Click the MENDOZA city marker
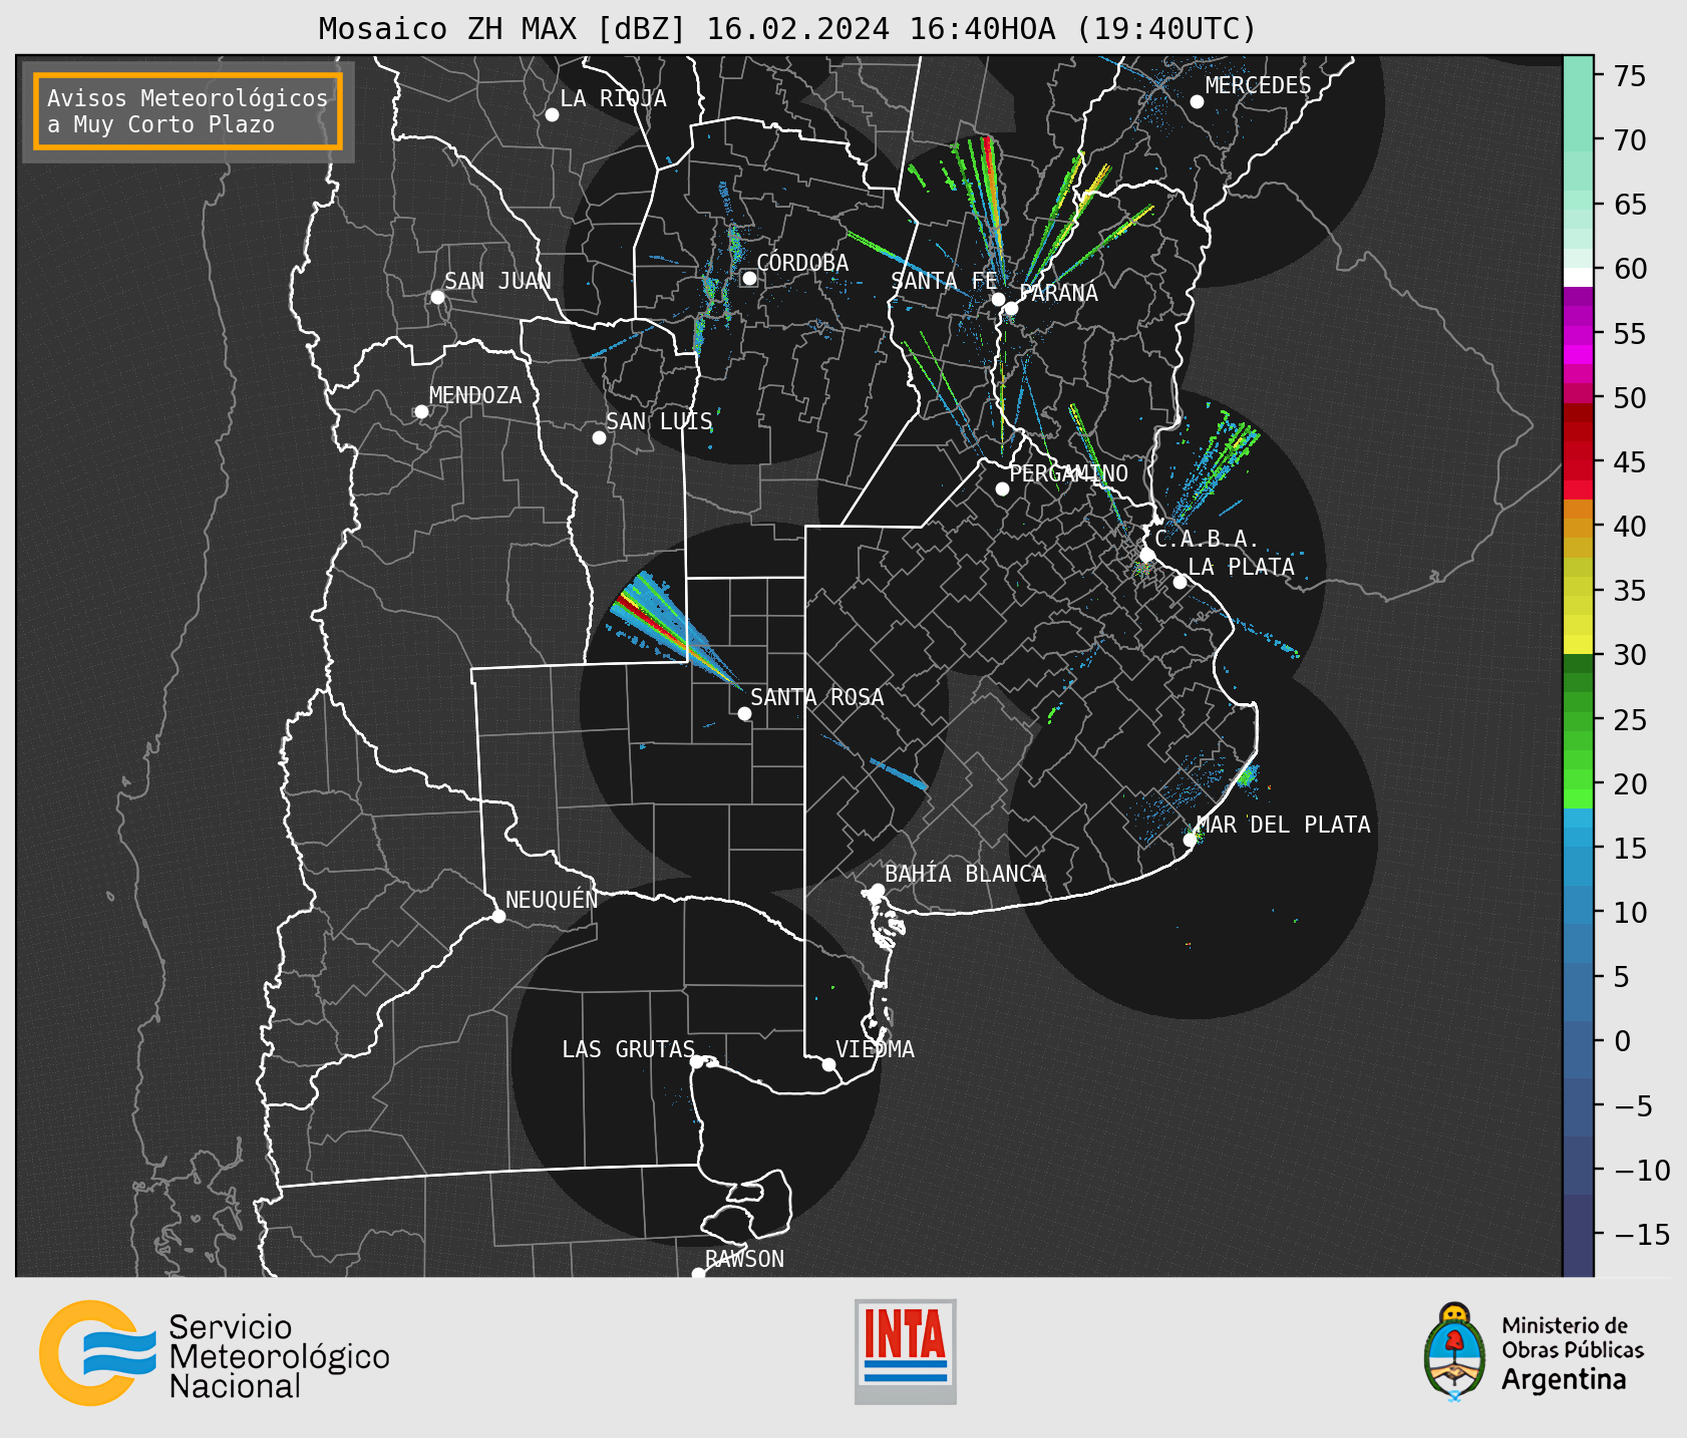The height and width of the screenshot is (1438, 1687). (x=422, y=412)
